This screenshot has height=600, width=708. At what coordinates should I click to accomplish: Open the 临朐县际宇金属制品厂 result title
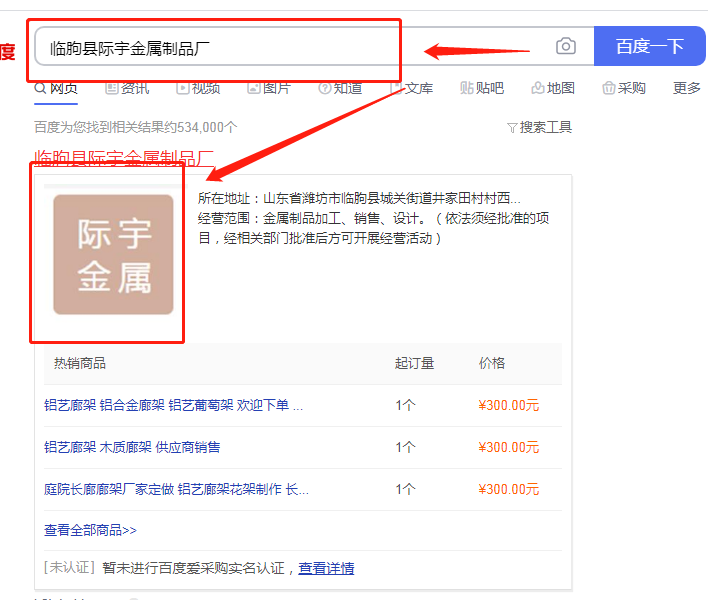click(x=124, y=158)
